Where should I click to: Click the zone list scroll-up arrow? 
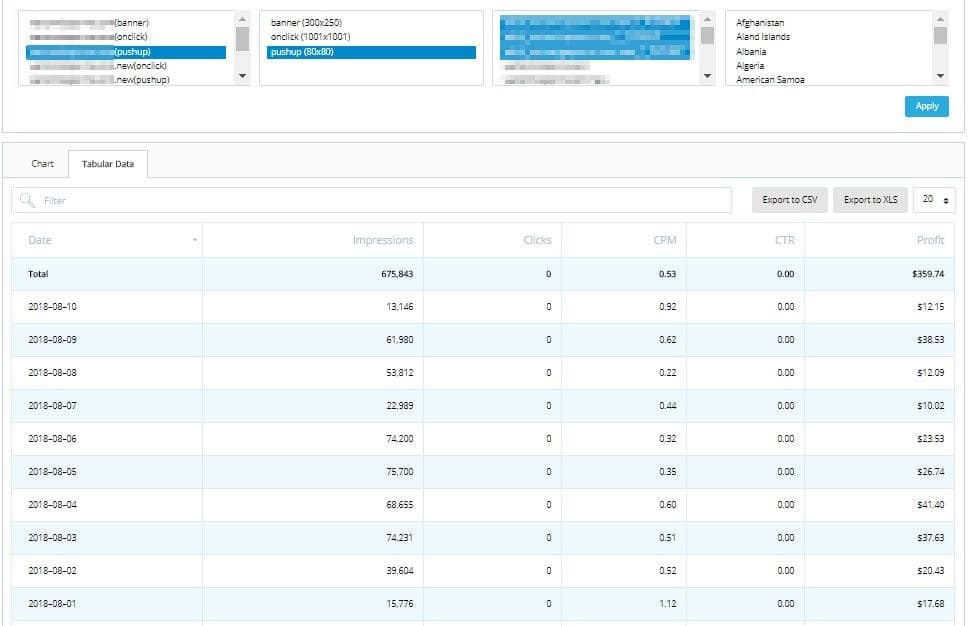click(242, 19)
